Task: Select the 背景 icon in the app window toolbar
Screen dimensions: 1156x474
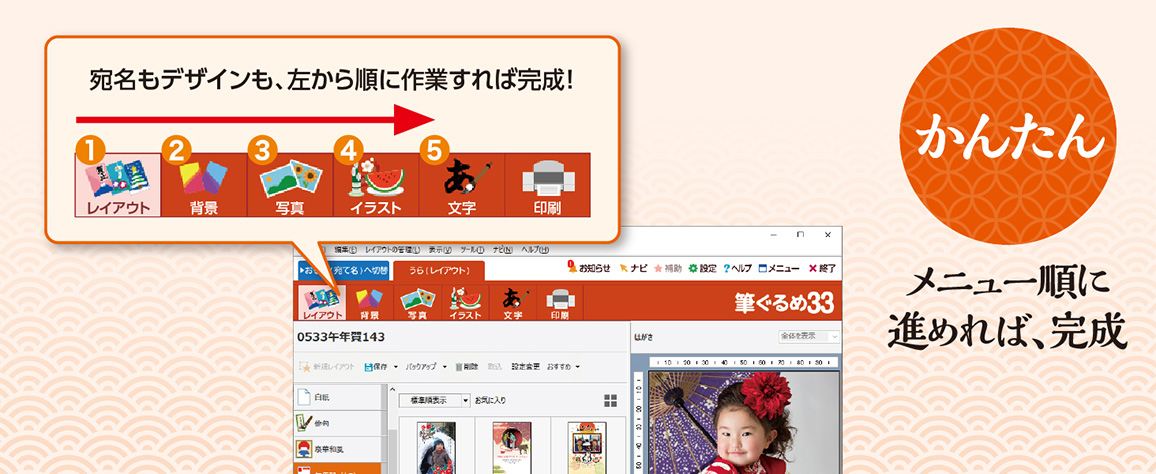Action: point(370,302)
